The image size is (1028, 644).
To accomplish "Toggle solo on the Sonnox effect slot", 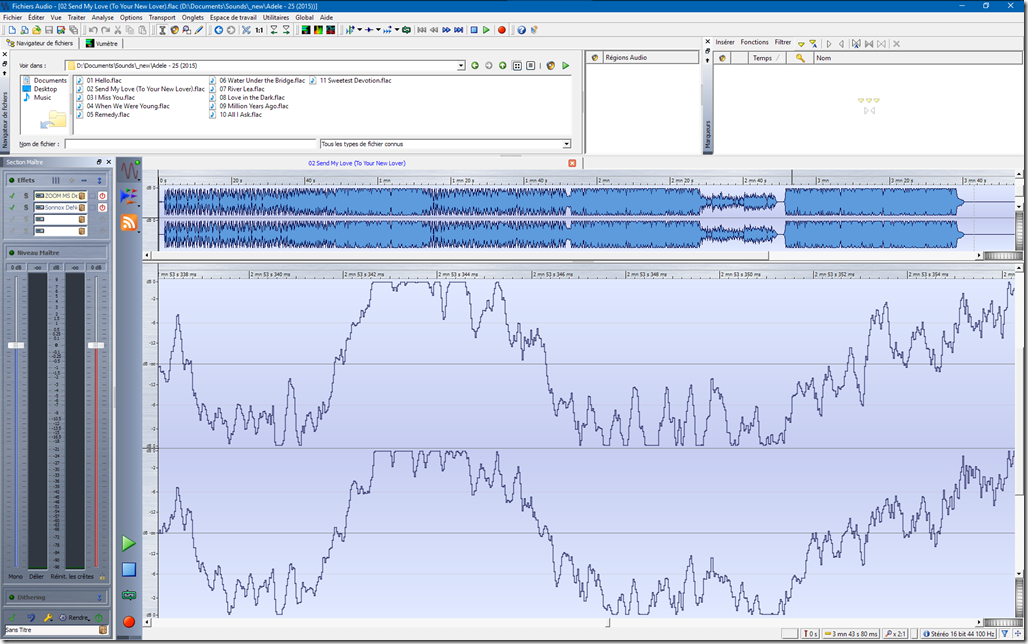I will (26, 207).
